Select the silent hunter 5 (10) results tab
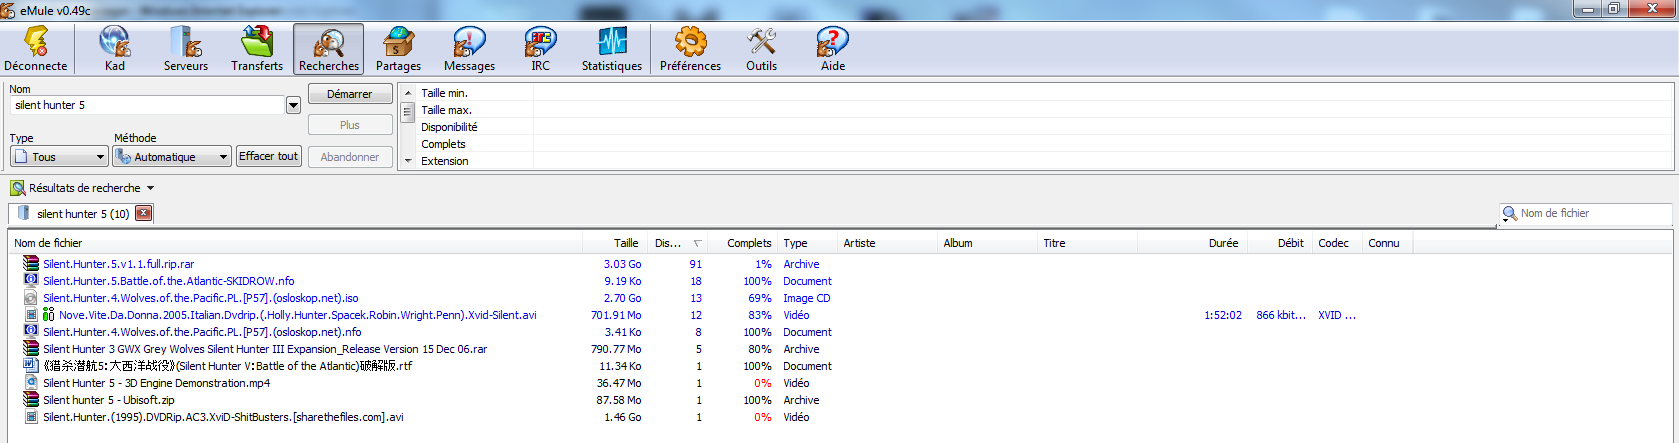The width and height of the screenshot is (1679, 443). 82,213
